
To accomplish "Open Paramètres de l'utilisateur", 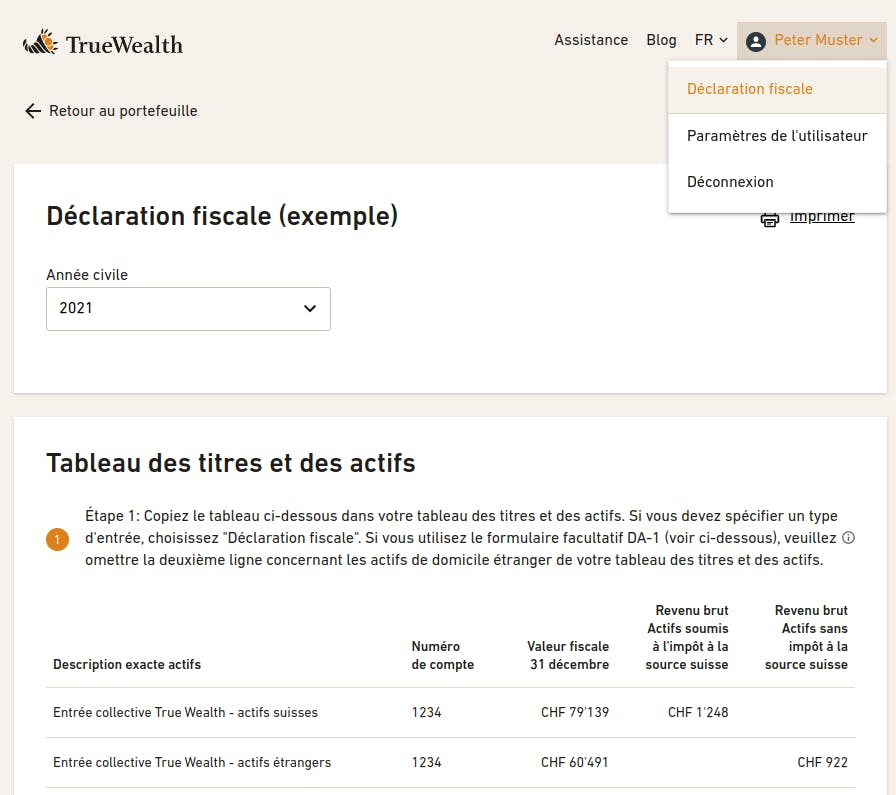I will click(x=777, y=136).
